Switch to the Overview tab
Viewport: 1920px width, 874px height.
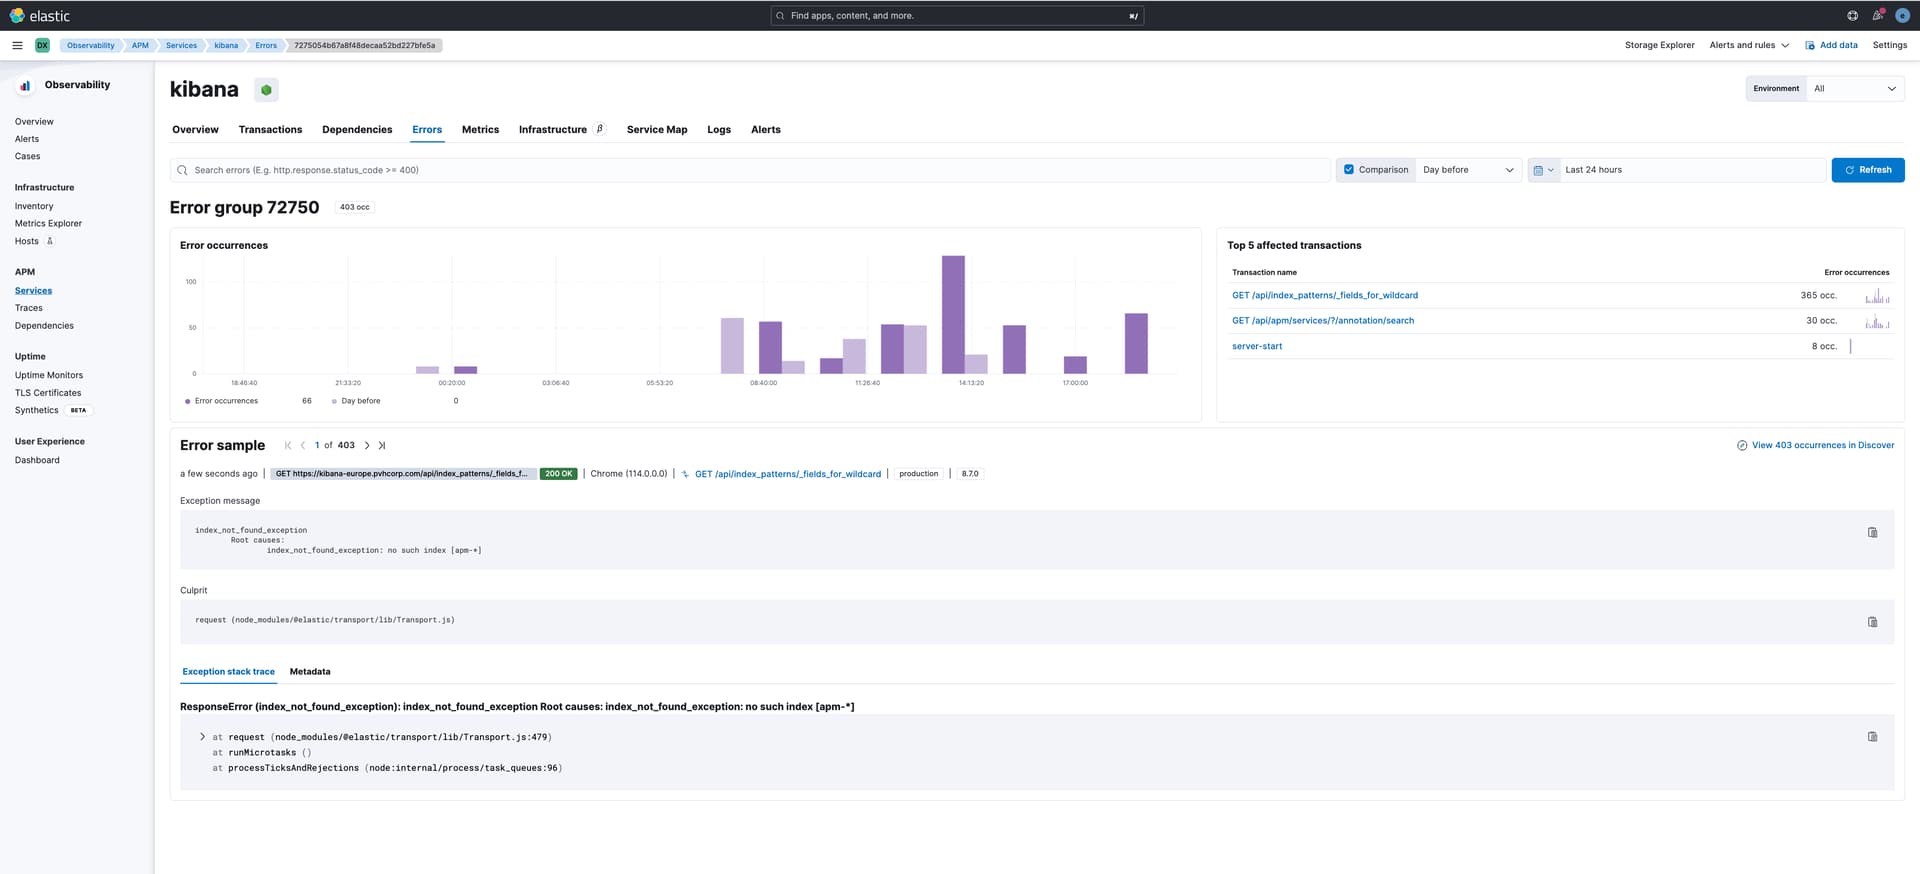[195, 130]
